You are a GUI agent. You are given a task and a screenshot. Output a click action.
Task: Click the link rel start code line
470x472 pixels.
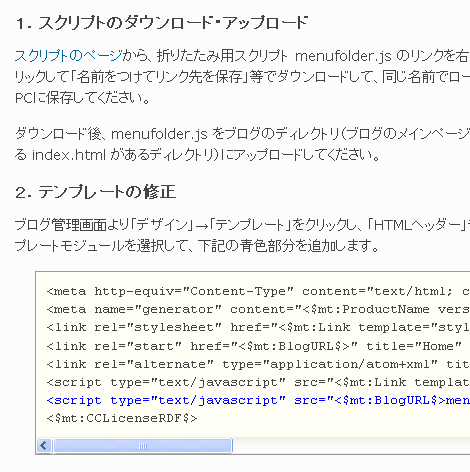(254, 346)
